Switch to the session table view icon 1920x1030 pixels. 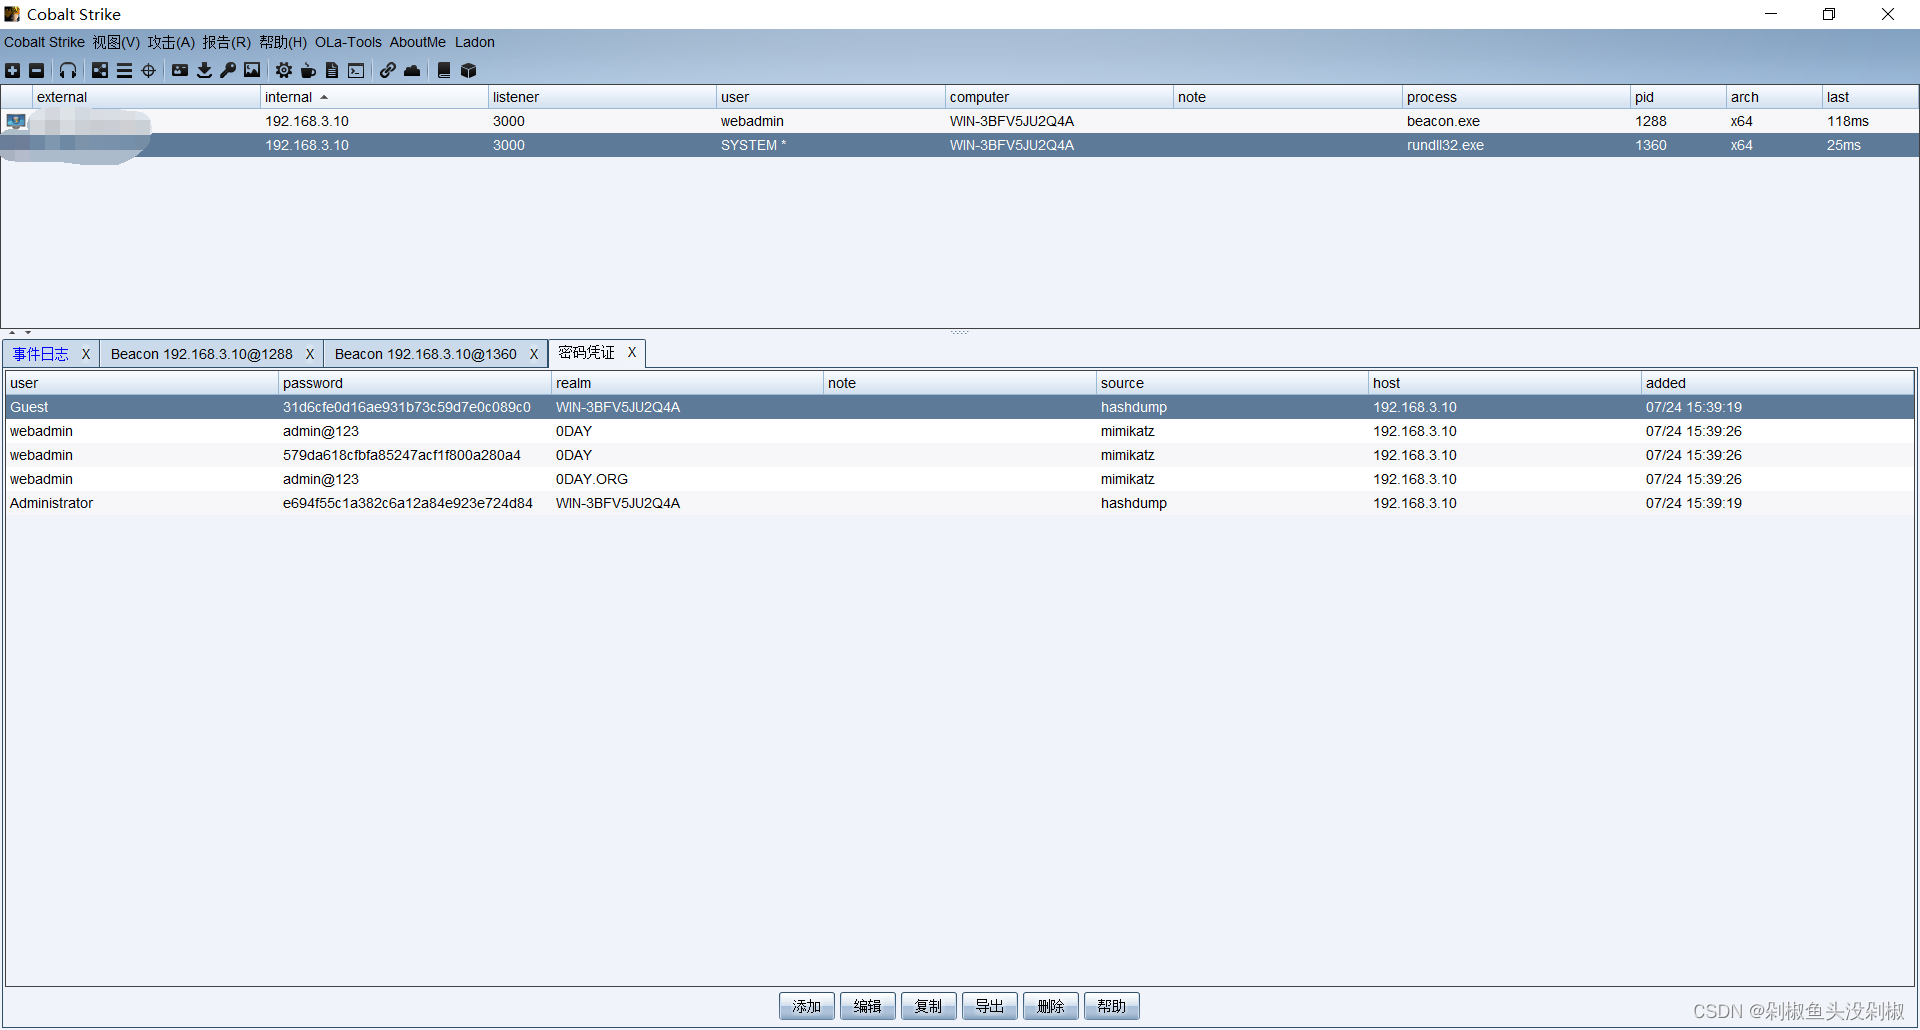pos(124,70)
